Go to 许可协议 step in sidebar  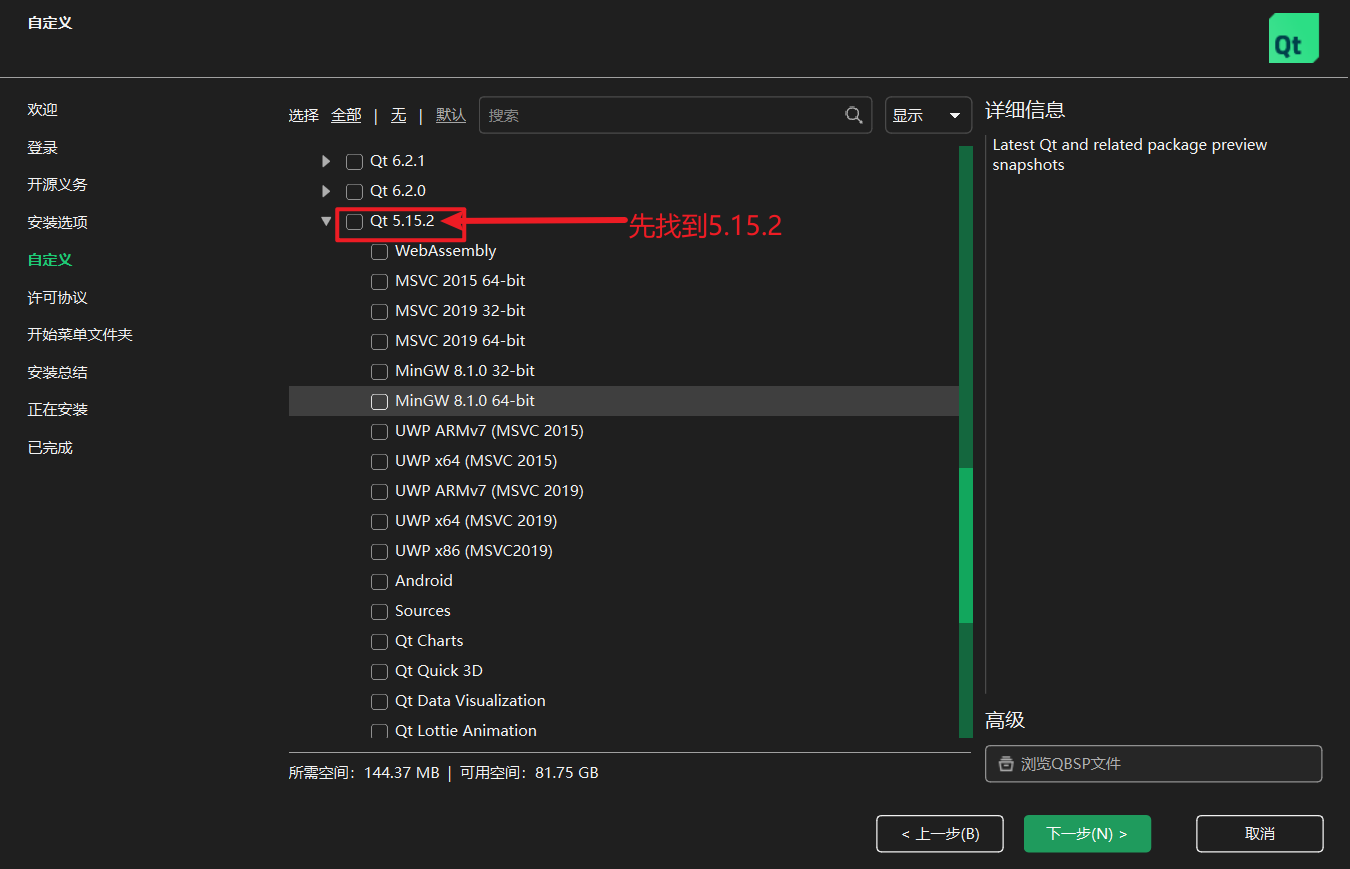pos(57,298)
